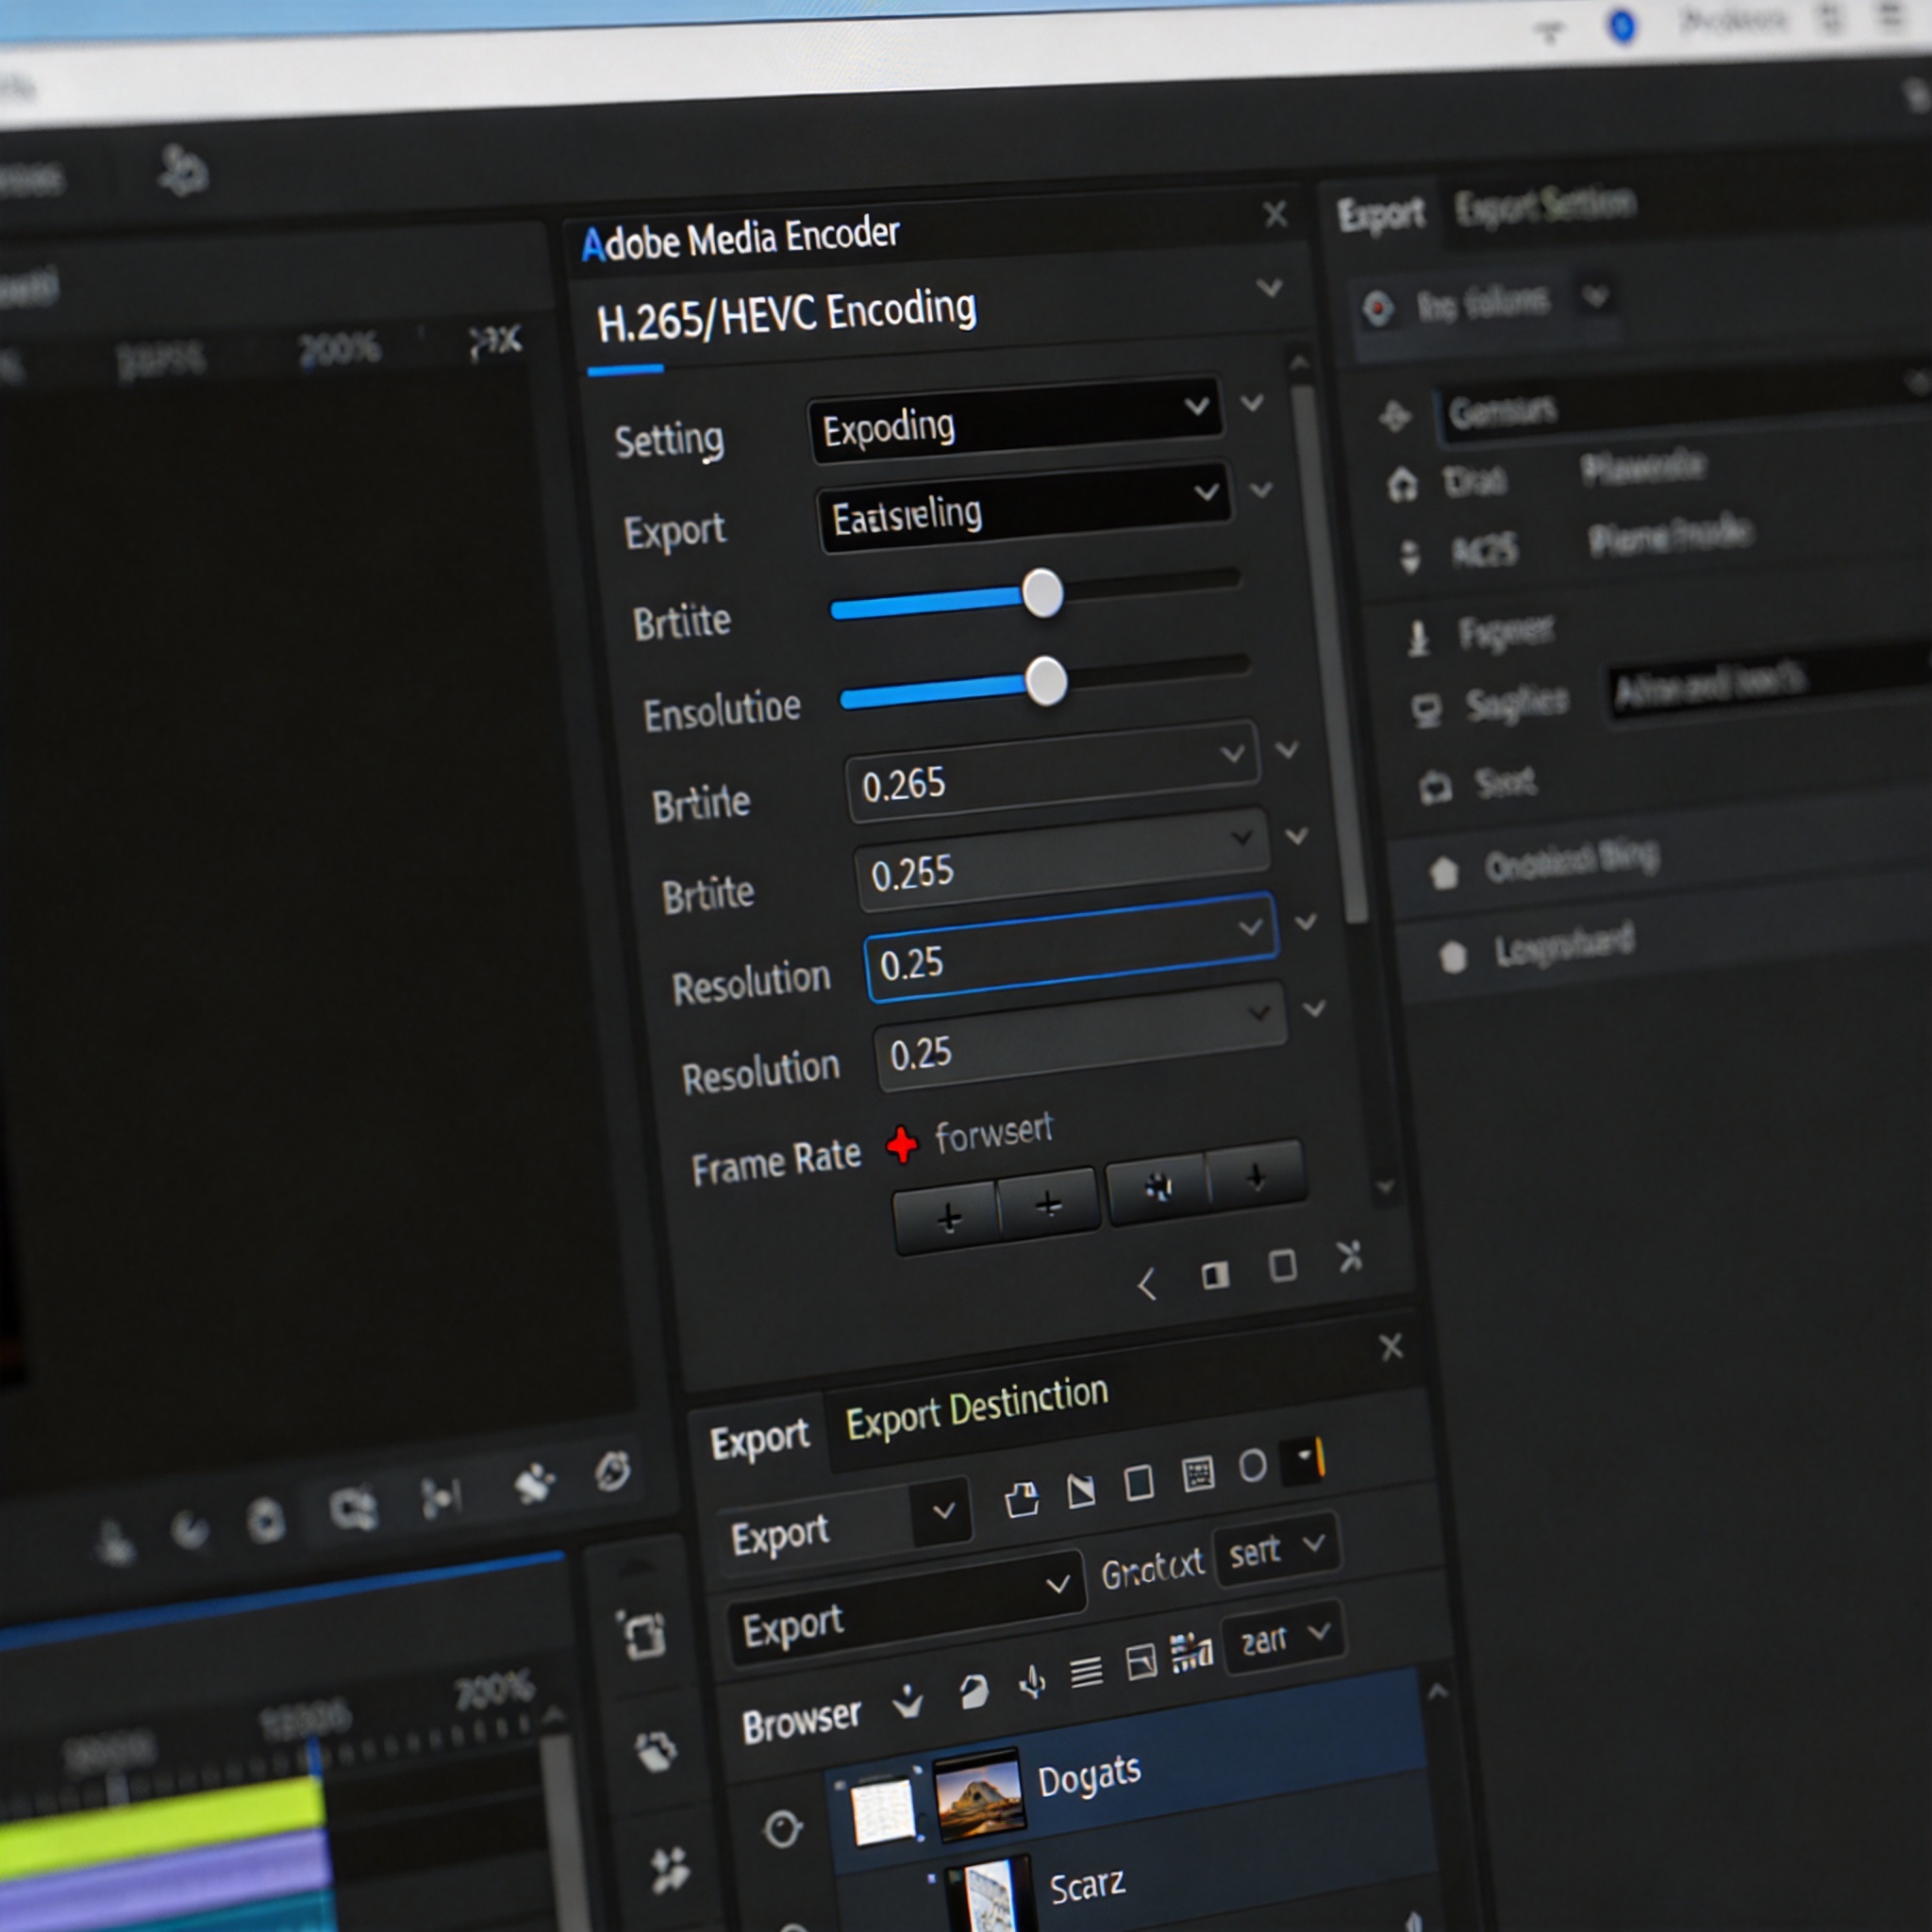The image size is (1932, 1932).
Task: Click the half-filled square panel icon
Action: (x=1215, y=1275)
